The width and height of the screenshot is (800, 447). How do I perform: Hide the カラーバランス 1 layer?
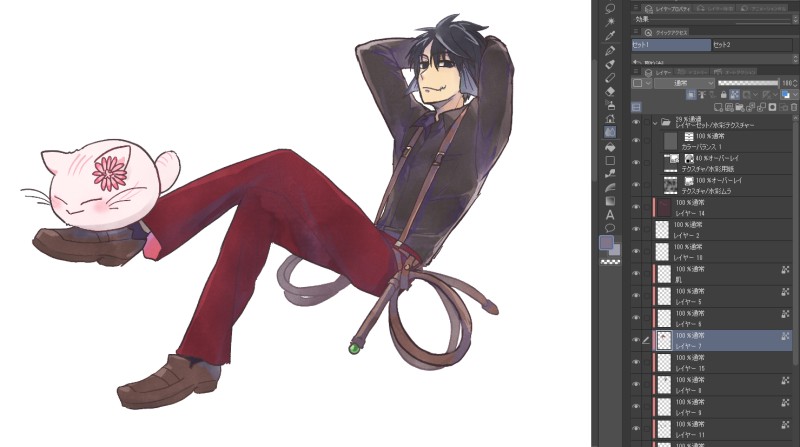pyautogui.click(x=636, y=141)
